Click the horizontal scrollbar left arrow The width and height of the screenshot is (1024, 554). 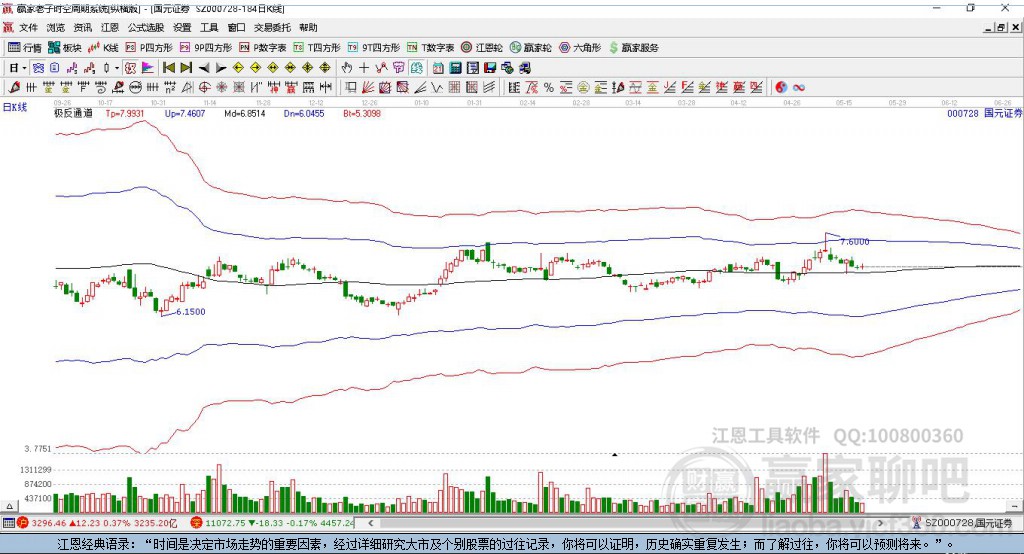pos(370,523)
